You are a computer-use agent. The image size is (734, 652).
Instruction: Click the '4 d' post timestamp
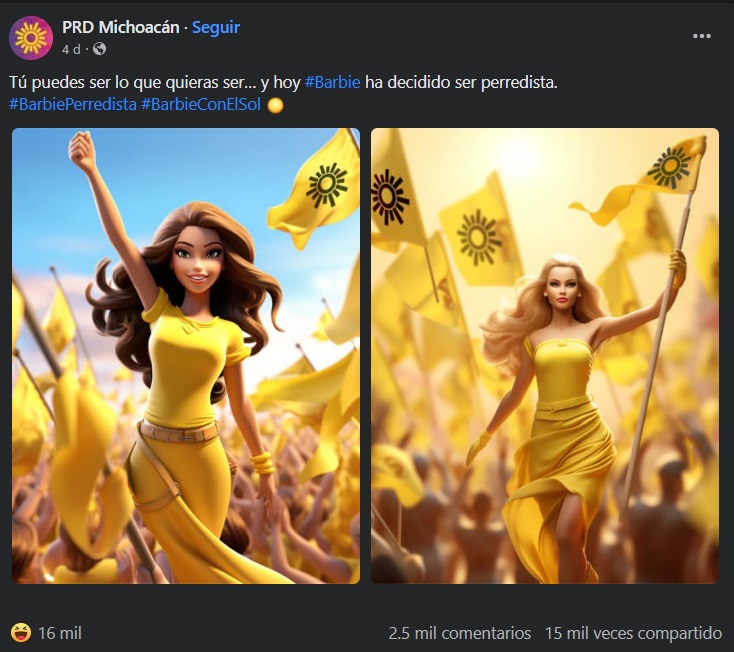pyautogui.click(x=71, y=49)
